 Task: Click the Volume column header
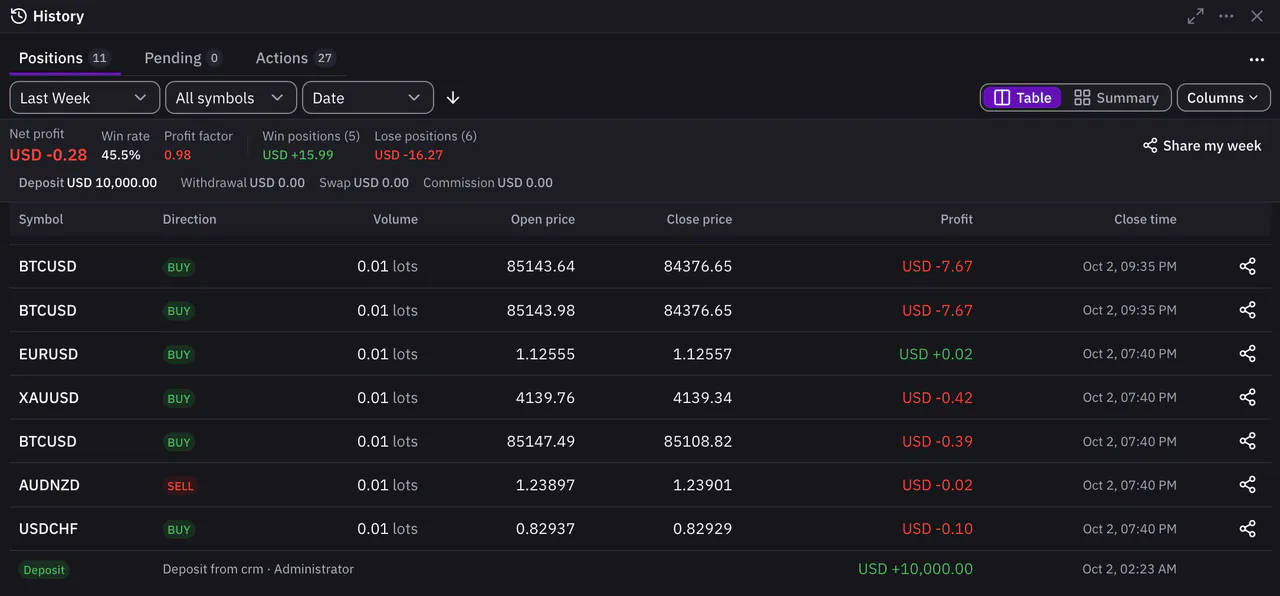(x=396, y=219)
